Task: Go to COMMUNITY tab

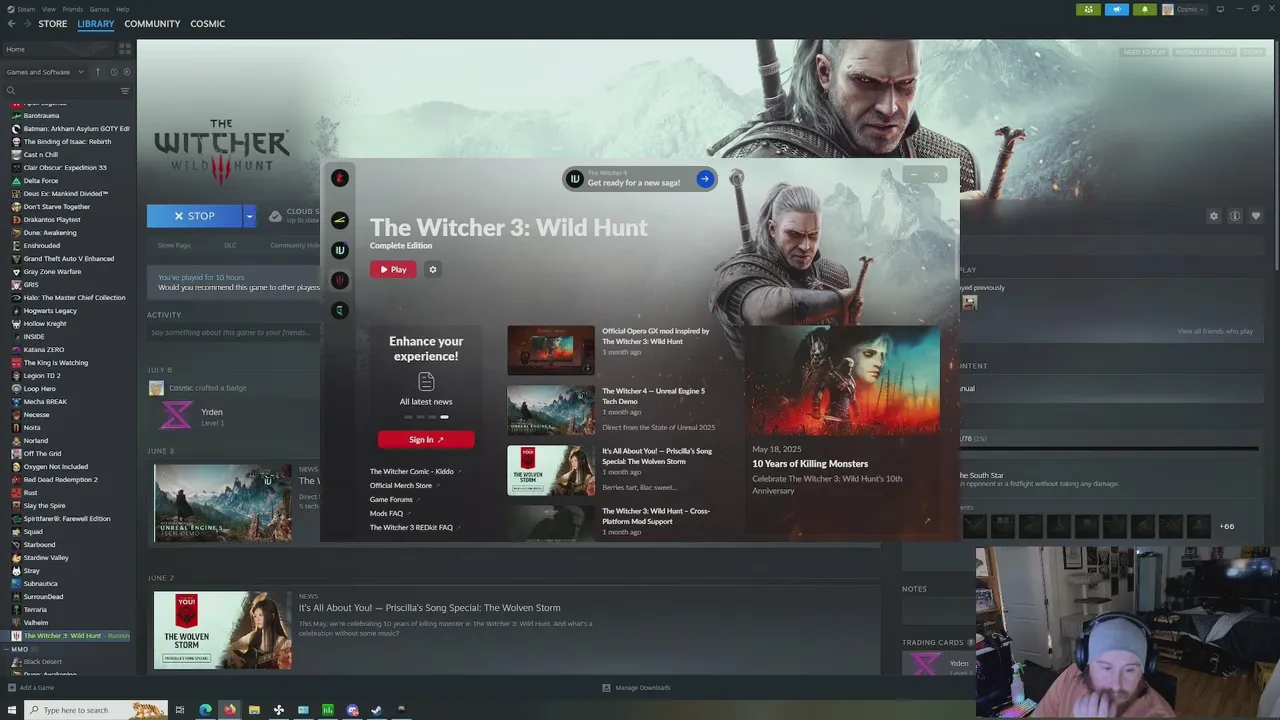Action: coord(152,24)
